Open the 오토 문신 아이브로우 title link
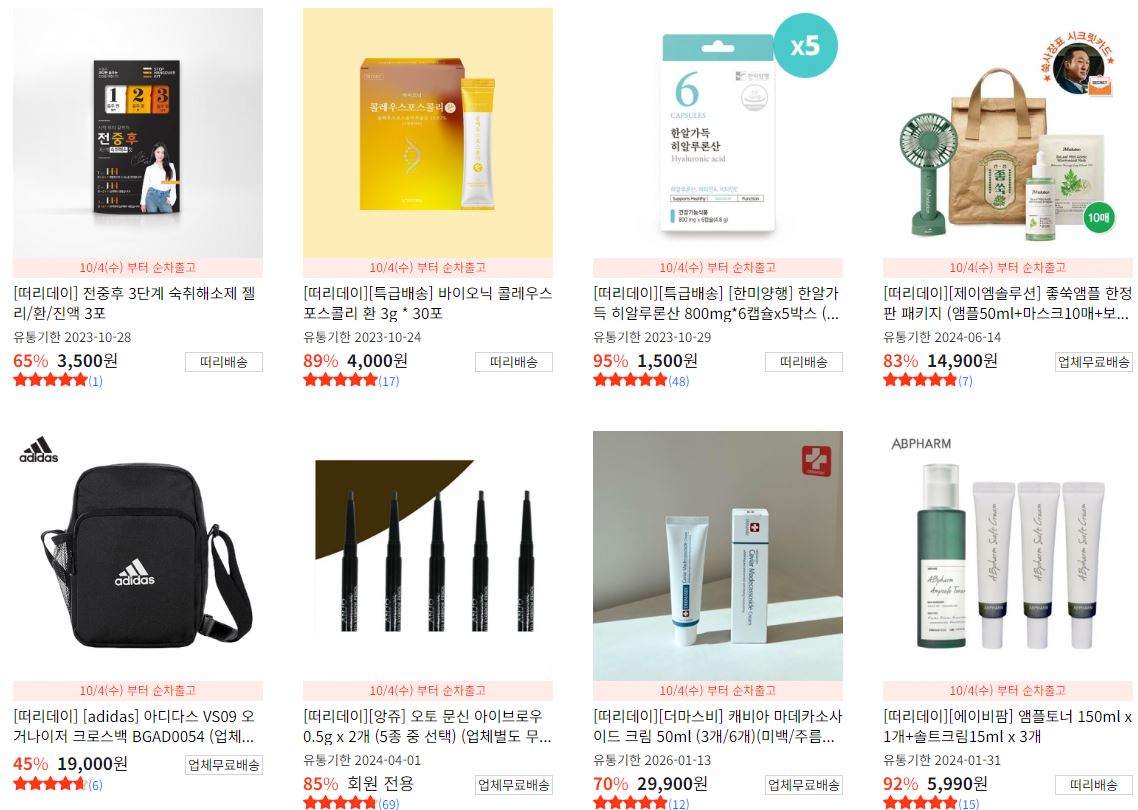This screenshot has width=1138, height=810. (427, 727)
